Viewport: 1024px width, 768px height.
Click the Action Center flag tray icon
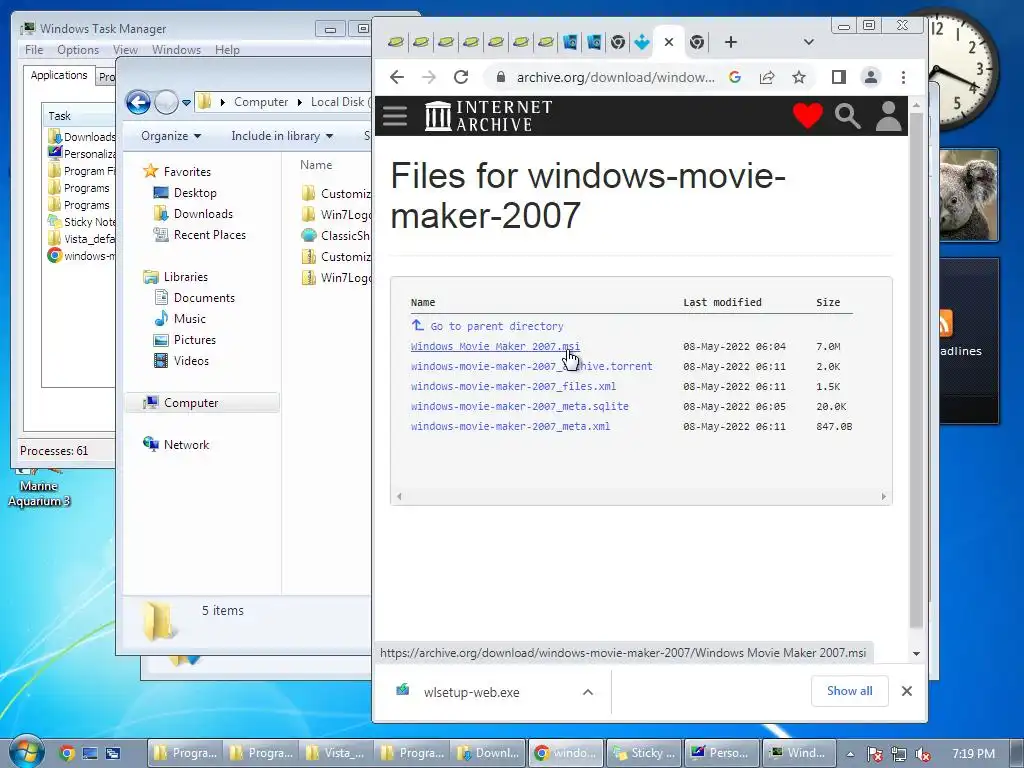[x=874, y=754]
